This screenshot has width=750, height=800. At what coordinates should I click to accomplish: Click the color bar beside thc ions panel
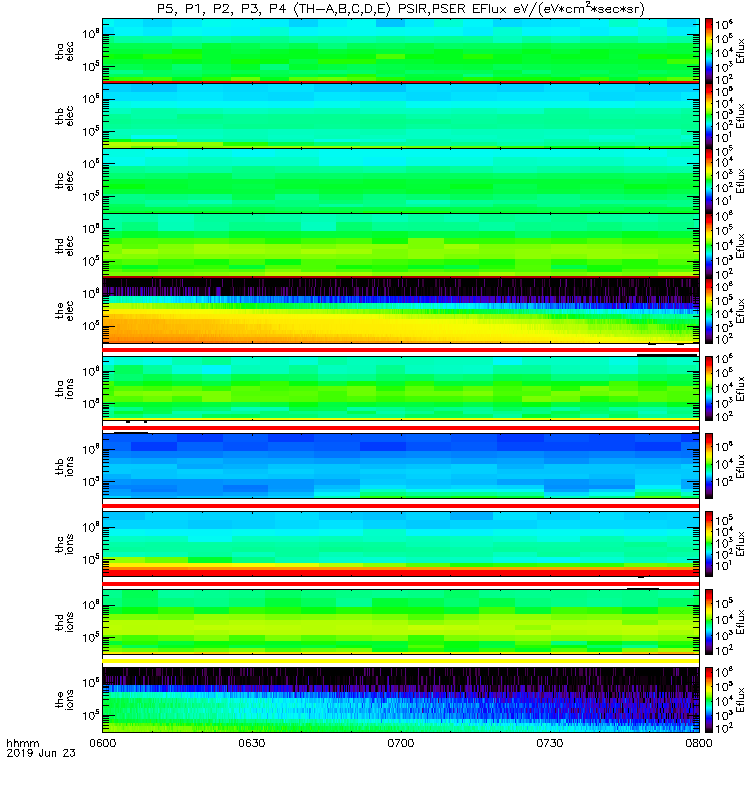[x=709, y=544]
